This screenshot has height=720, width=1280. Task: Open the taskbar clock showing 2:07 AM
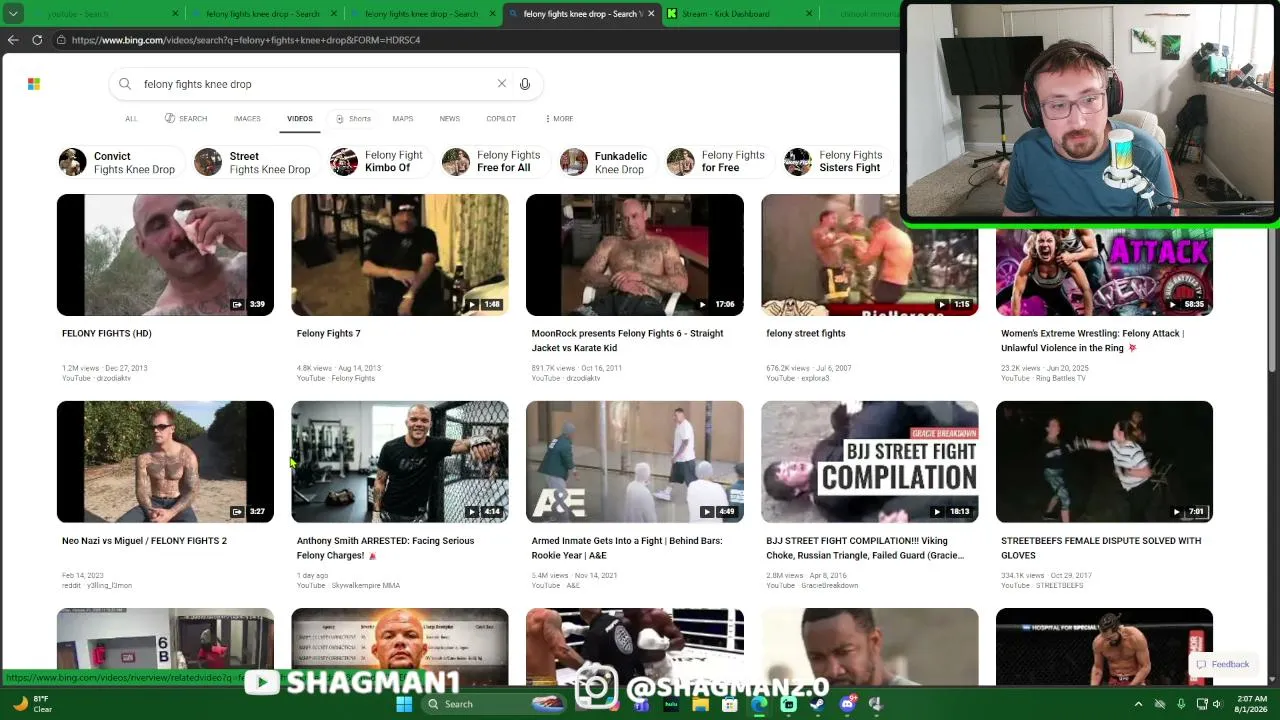[1252, 704]
